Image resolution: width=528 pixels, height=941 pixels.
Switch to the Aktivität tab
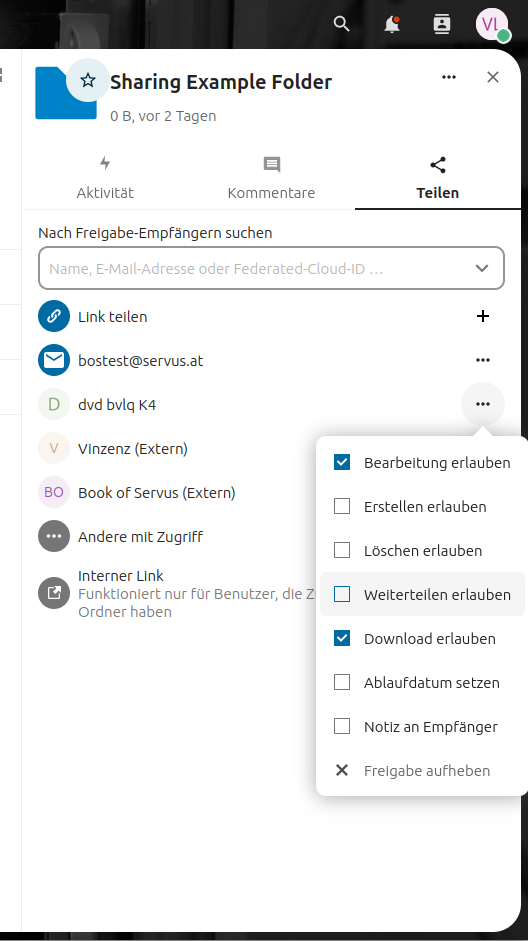point(105,178)
